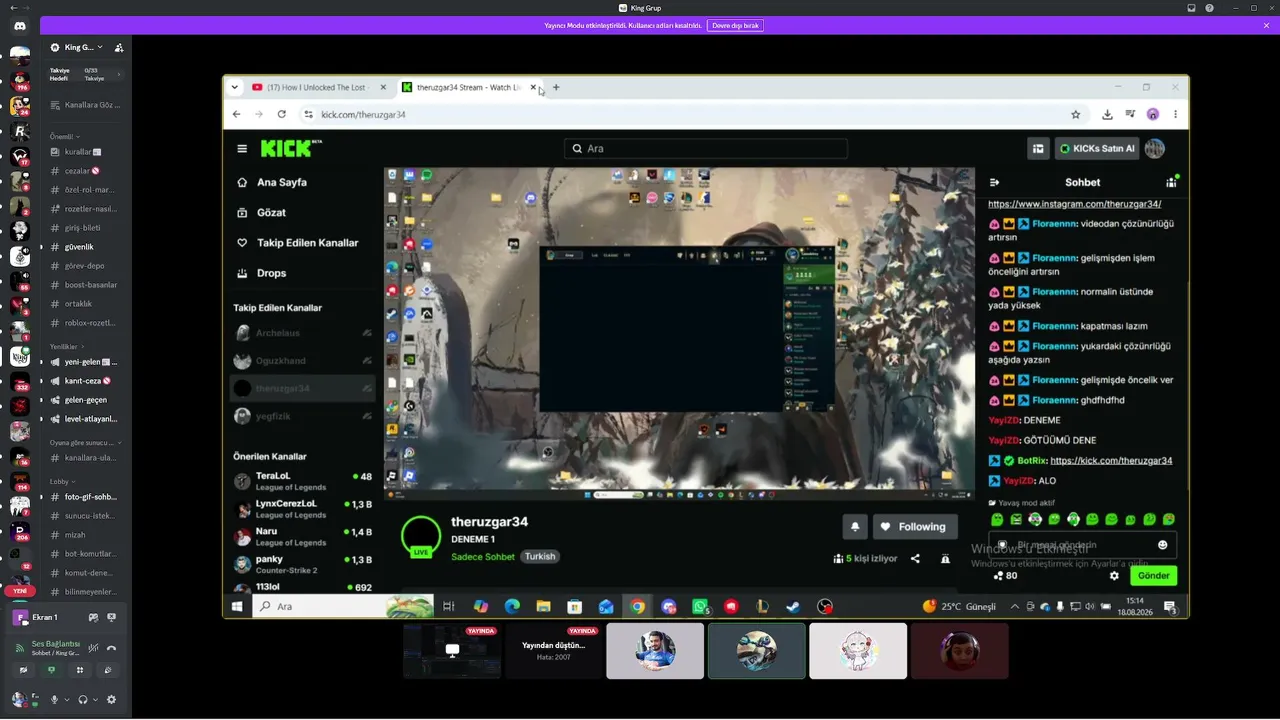Reload the Kick page
1280x720 pixels.
click(x=282, y=114)
